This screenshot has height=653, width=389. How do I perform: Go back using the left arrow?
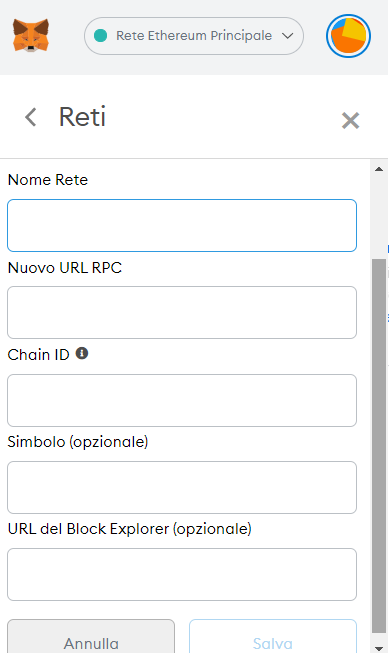(x=31, y=117)
